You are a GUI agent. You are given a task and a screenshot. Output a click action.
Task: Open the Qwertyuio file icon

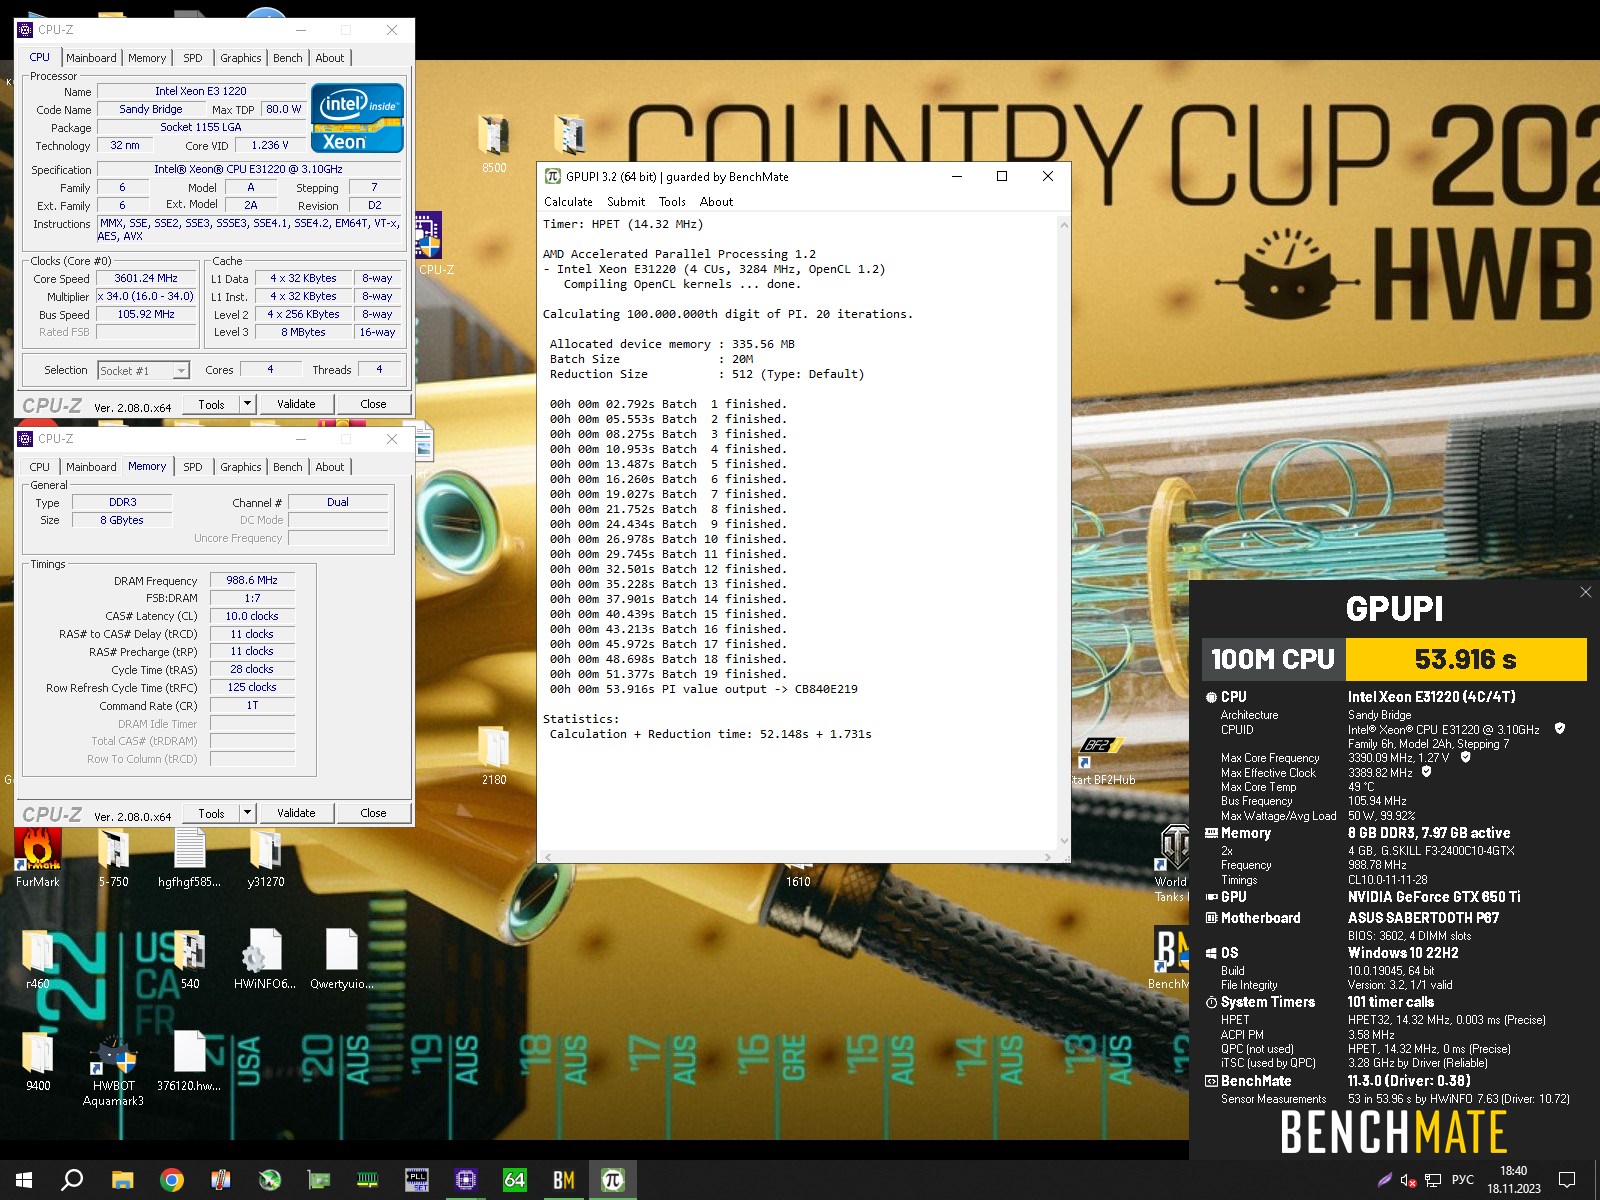(341, 960)
